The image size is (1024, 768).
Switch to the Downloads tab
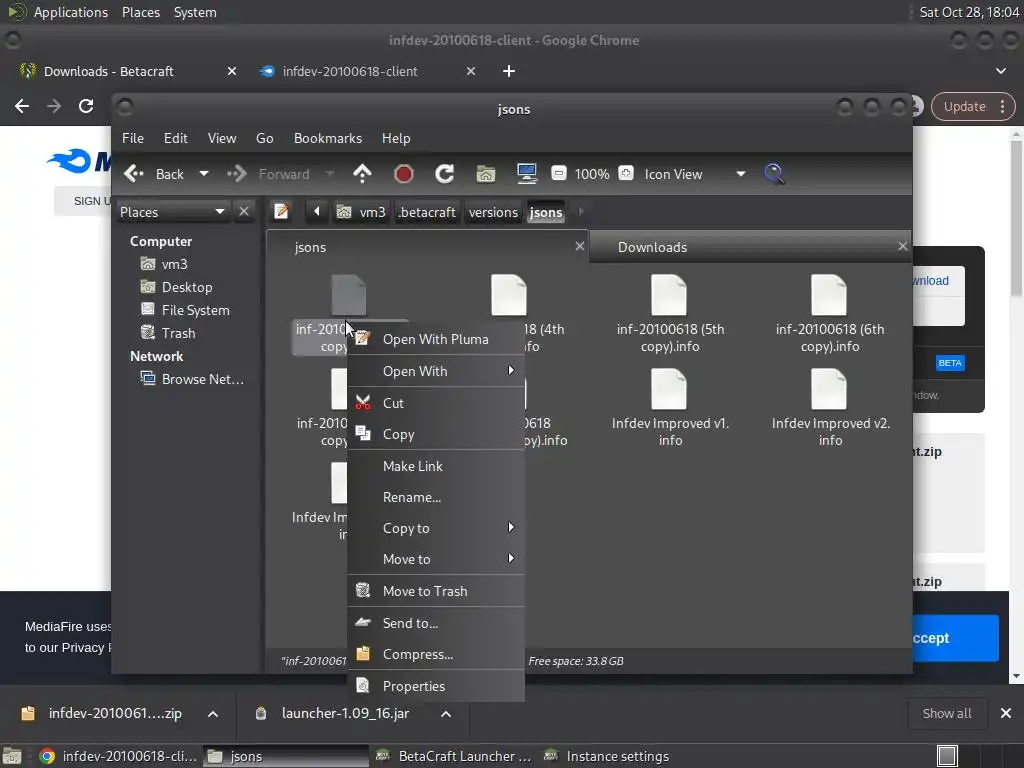652,247
